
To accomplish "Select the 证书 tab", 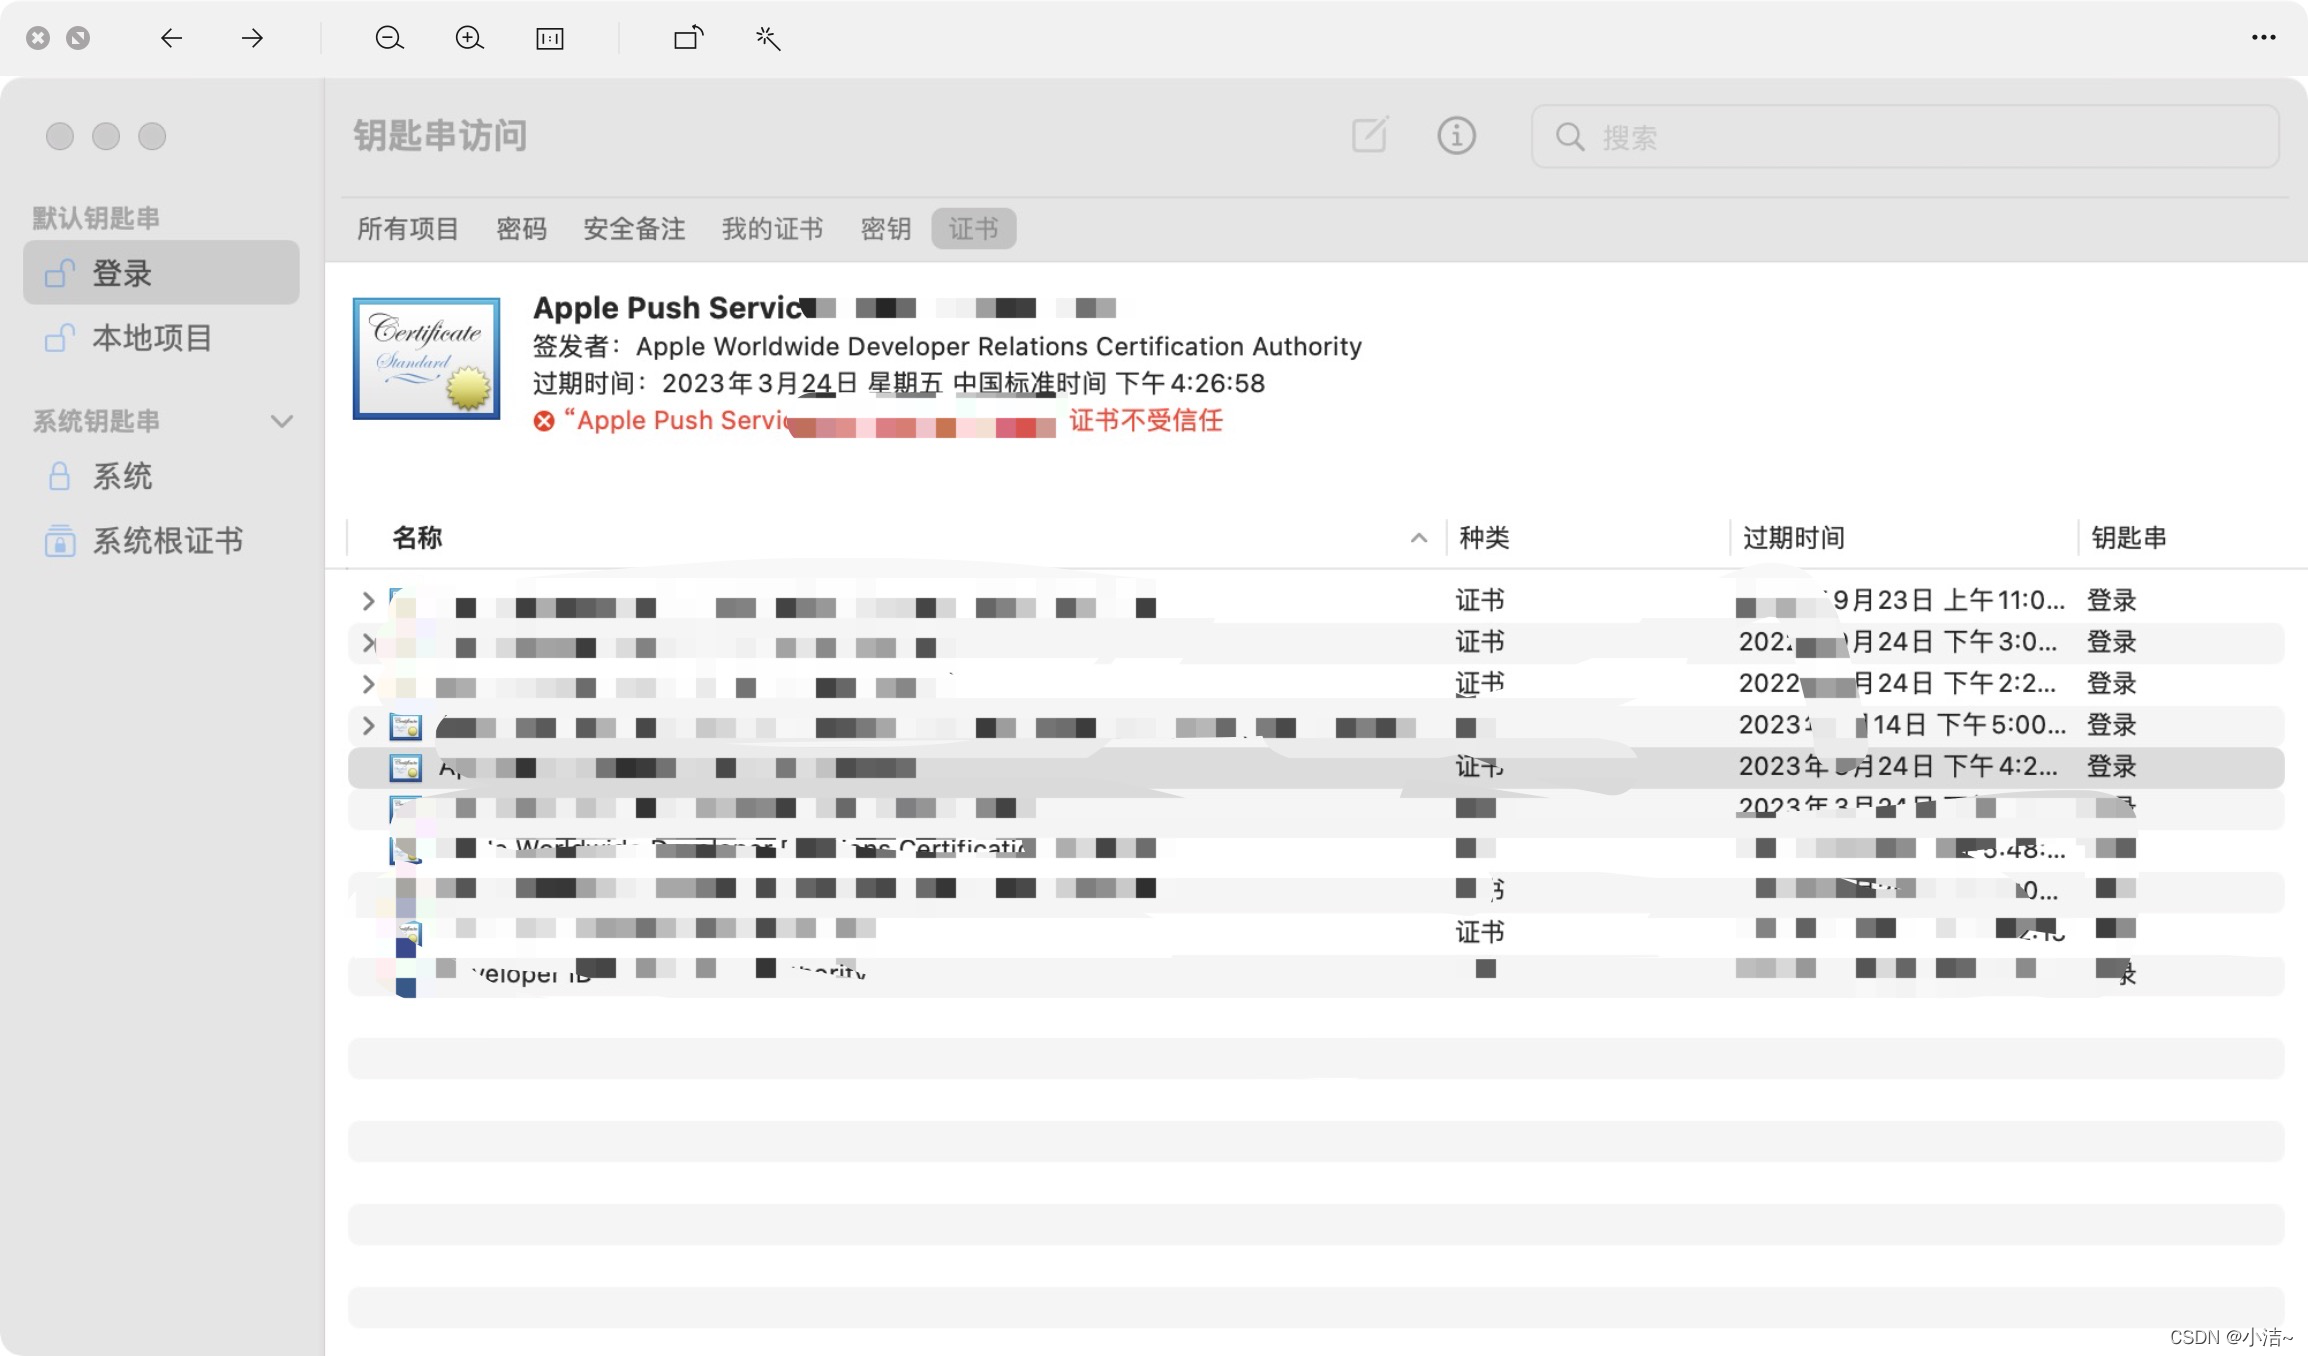I will pyautogui.click(x=974, y=229).
